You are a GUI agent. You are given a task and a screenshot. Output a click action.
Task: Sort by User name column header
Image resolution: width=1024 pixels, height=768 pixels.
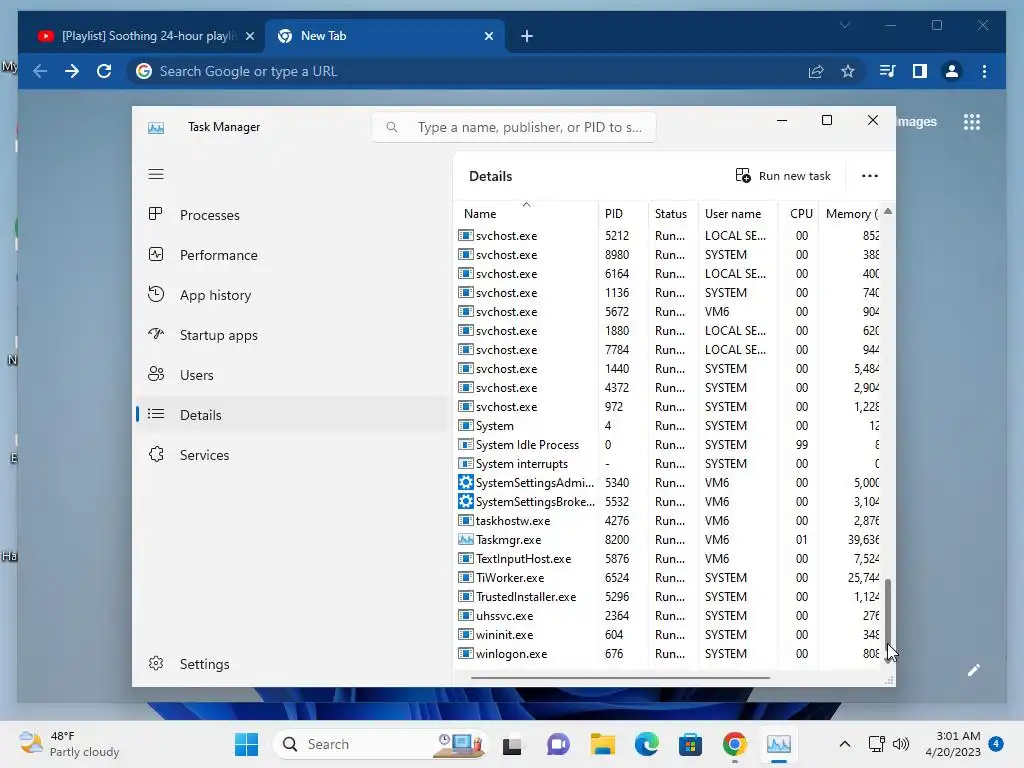pyautogui.click(x=738, y=214)
